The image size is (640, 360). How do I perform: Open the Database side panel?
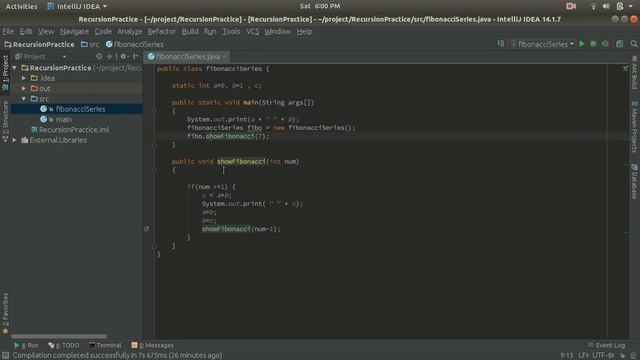pos(634,182)
